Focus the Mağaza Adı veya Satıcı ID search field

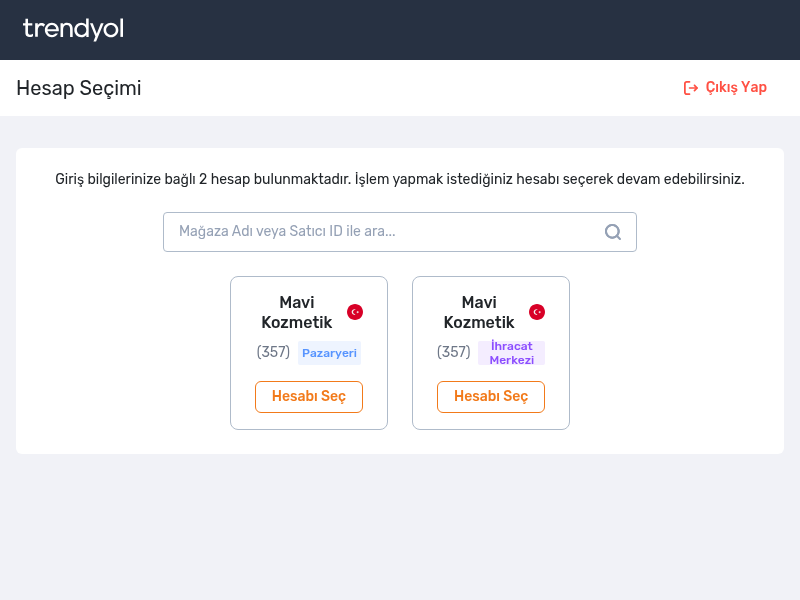[399, 232]
